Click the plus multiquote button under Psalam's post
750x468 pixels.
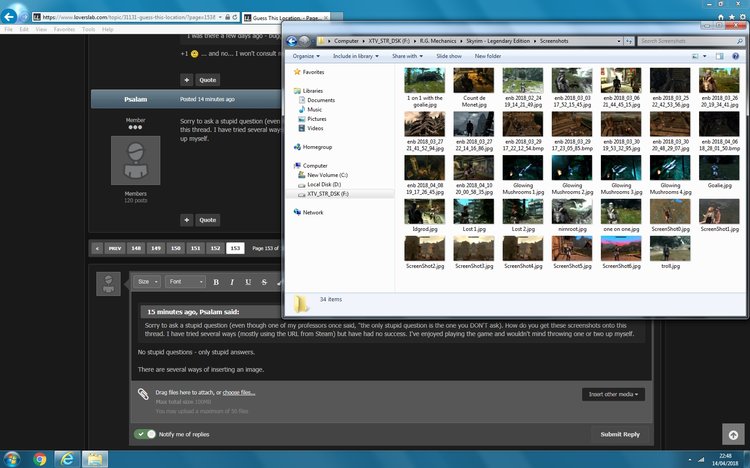[187, 220]
